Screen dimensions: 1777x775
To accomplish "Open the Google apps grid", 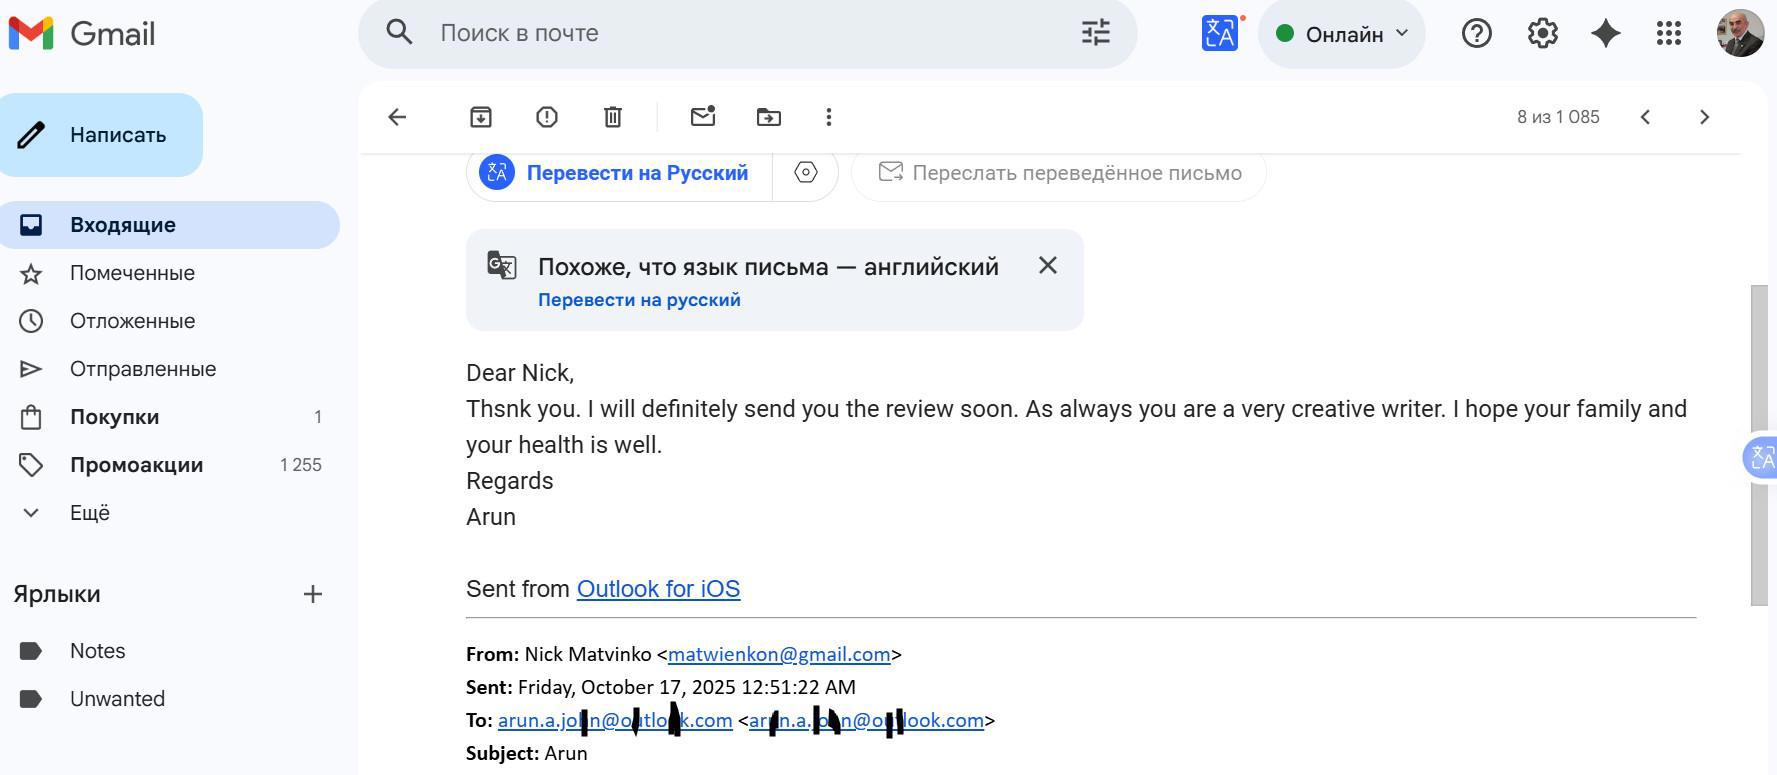I will click(1669, 34).
